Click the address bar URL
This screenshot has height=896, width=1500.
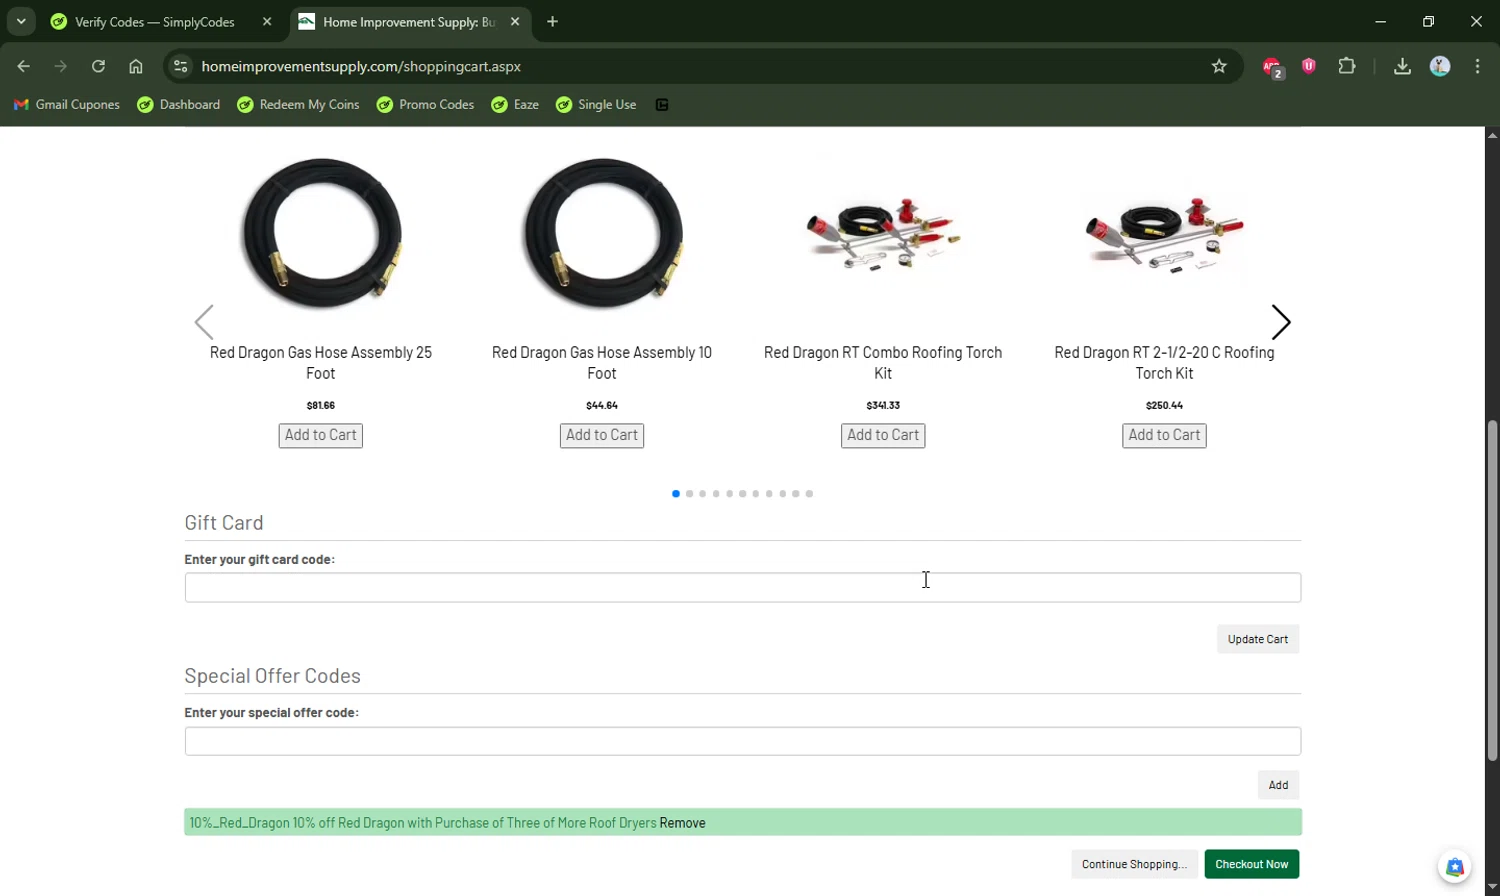361,66
